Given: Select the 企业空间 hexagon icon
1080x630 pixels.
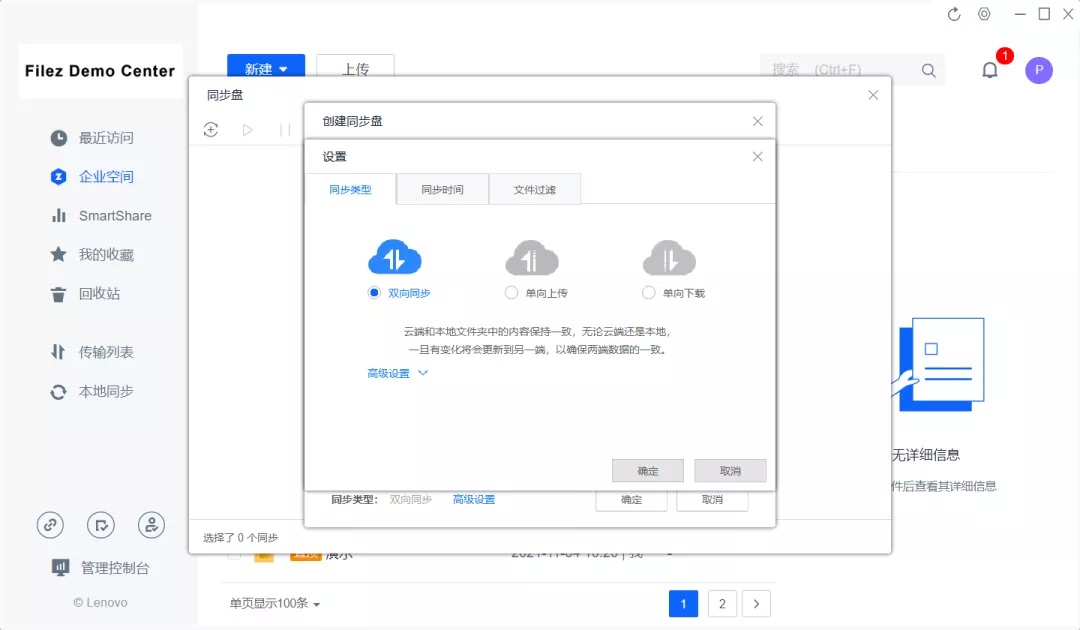Looking at the screenshot, I should tap(59, 177).
